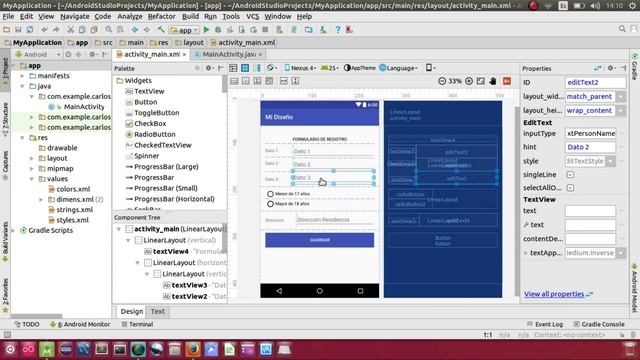The image size is (640, 360).
Task: Click the Find magnifier icon in toolbar
Action: (108, 29)
